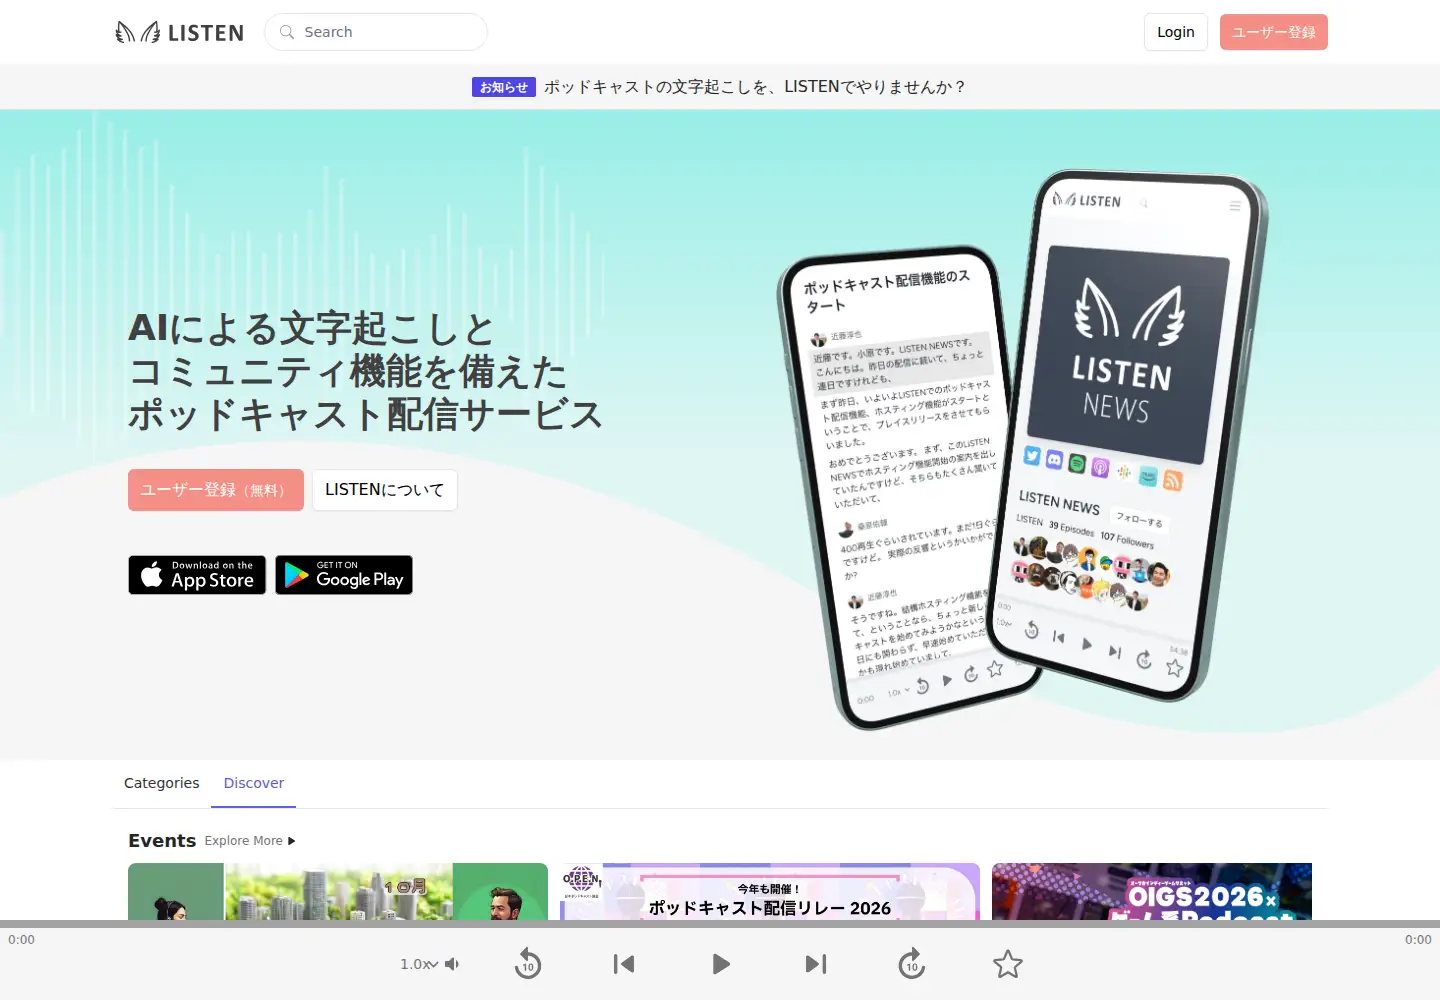
Task: Skip to previous track
Action: pyautogui.click(x=624, y=964)
